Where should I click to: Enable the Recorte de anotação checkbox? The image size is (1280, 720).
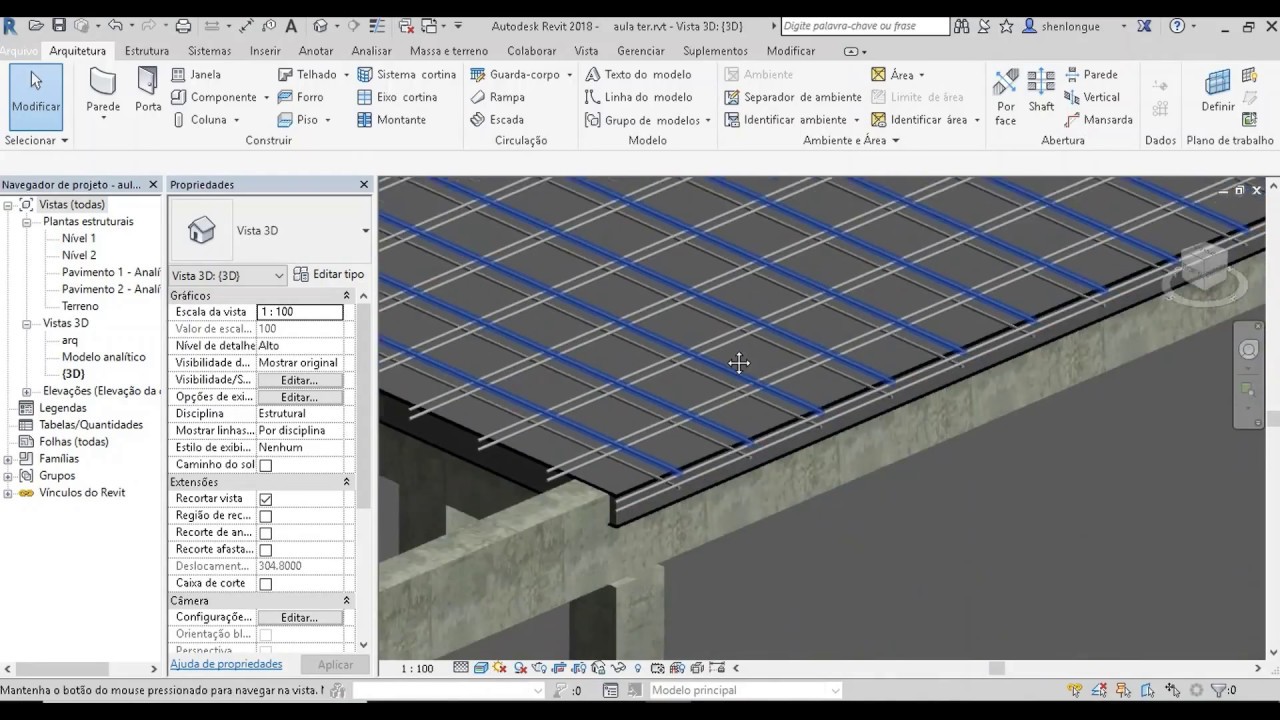click(x=265, y=533)
